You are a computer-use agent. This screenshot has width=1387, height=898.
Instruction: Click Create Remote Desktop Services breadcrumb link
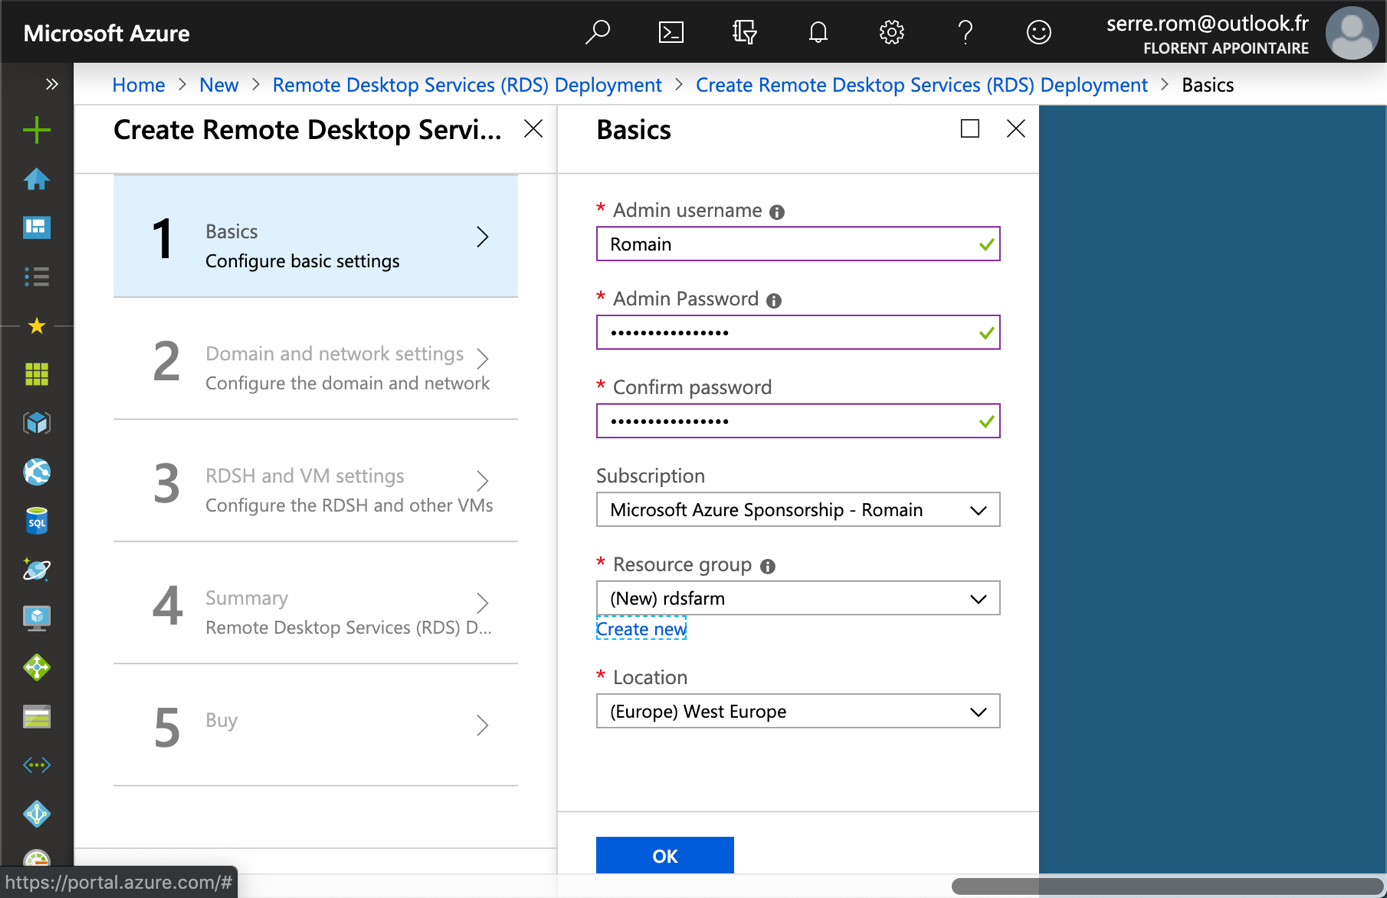tap(921, 85)
